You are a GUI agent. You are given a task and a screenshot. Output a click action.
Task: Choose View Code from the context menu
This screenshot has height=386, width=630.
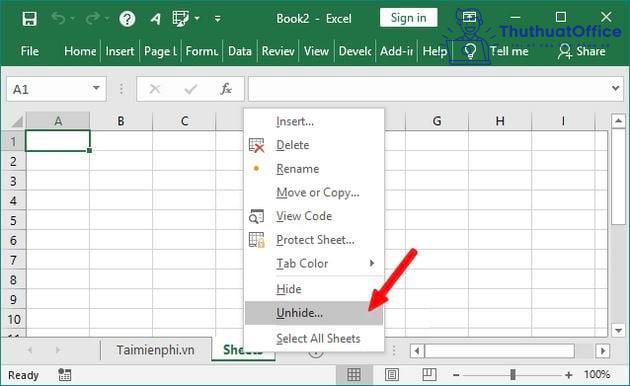314,216
